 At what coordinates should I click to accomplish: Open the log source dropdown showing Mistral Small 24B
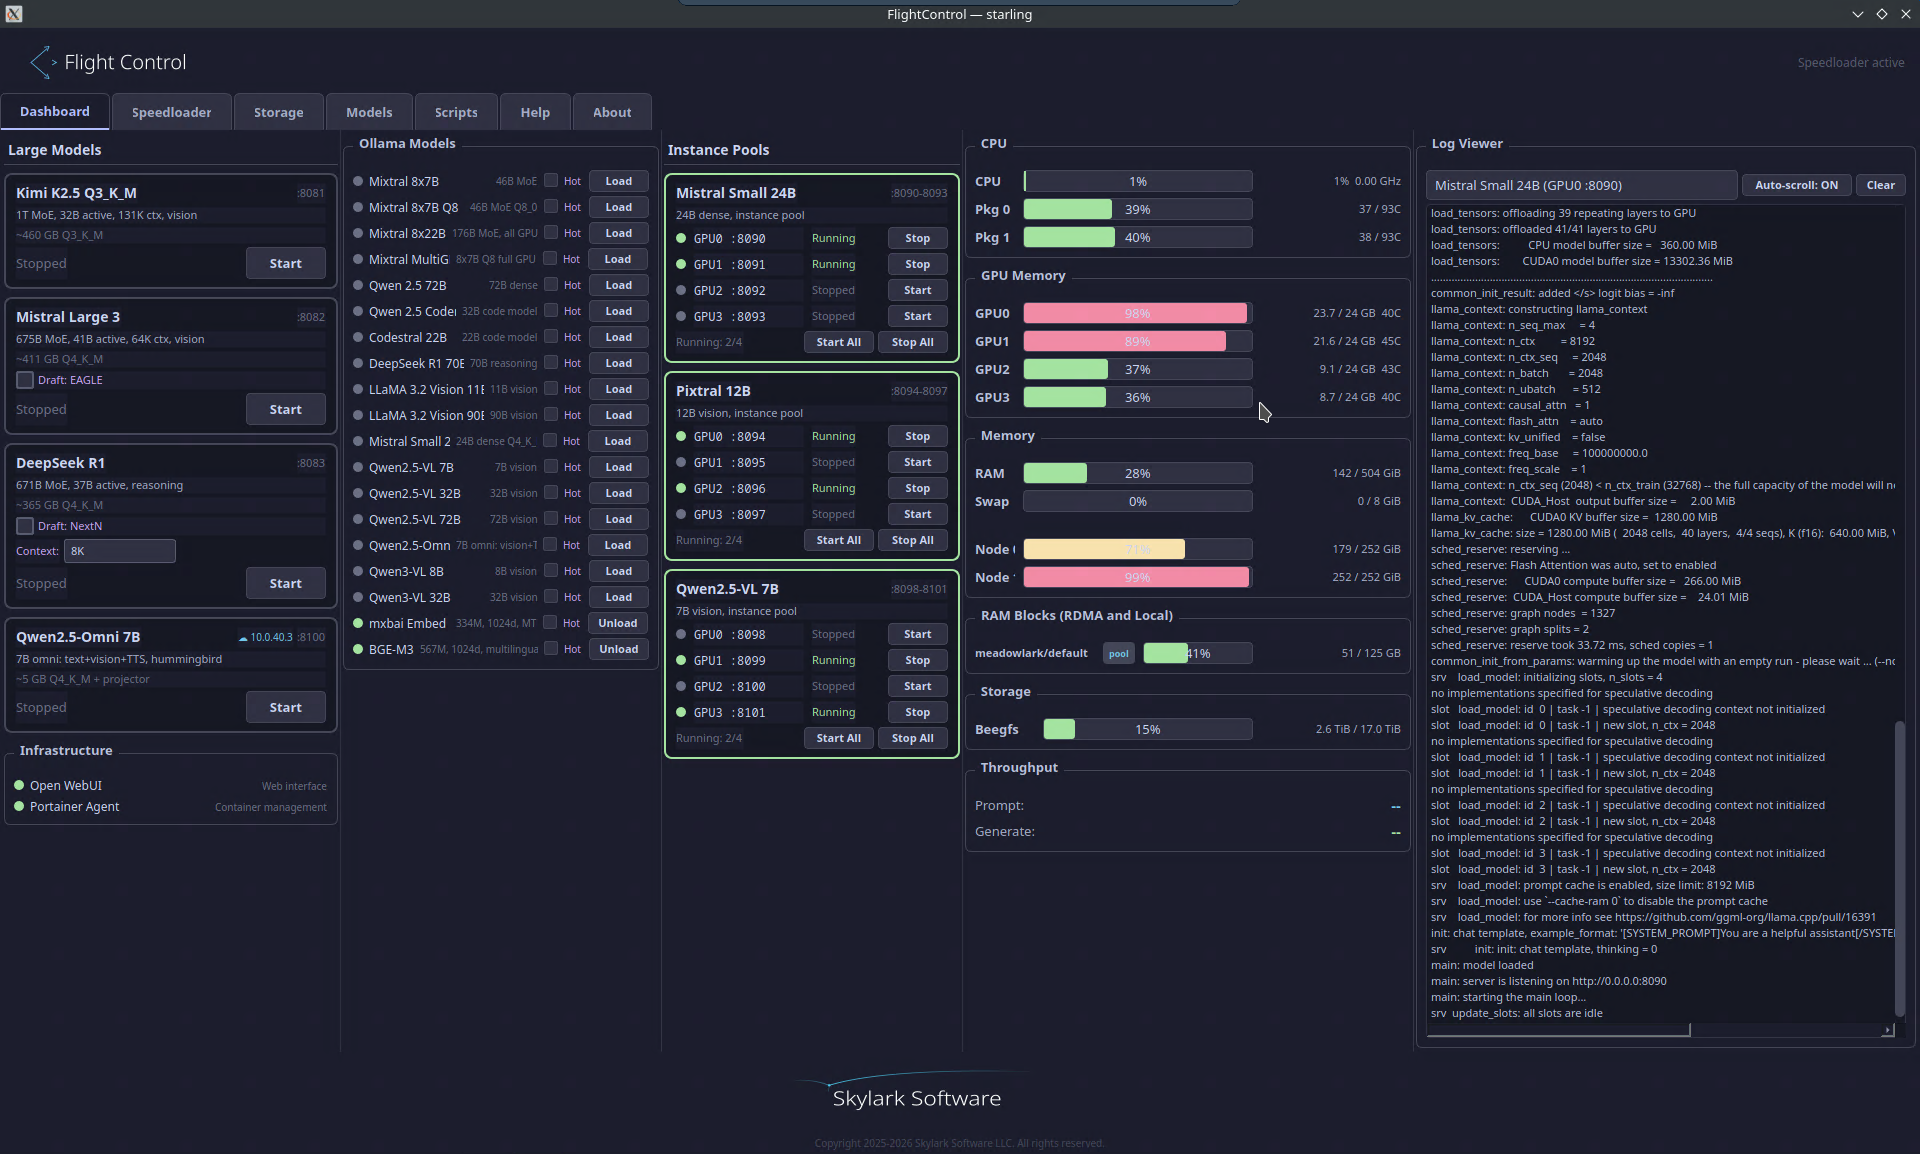[x=1578, y=185]
